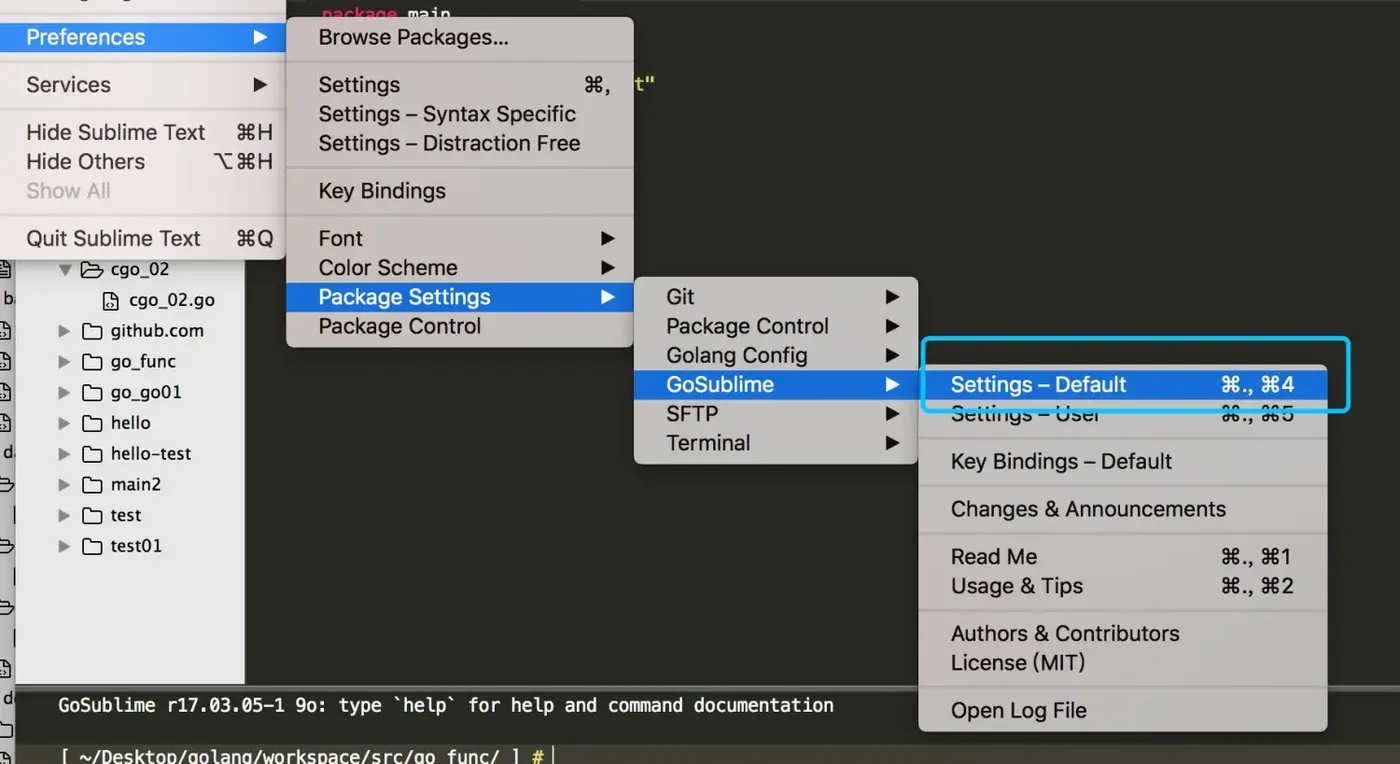Viewport: 1400px width, 764px height.
Task: Click the GoSublime r17.03.05-1 help text
Action: pyautogui.click(x=446, y=705)
